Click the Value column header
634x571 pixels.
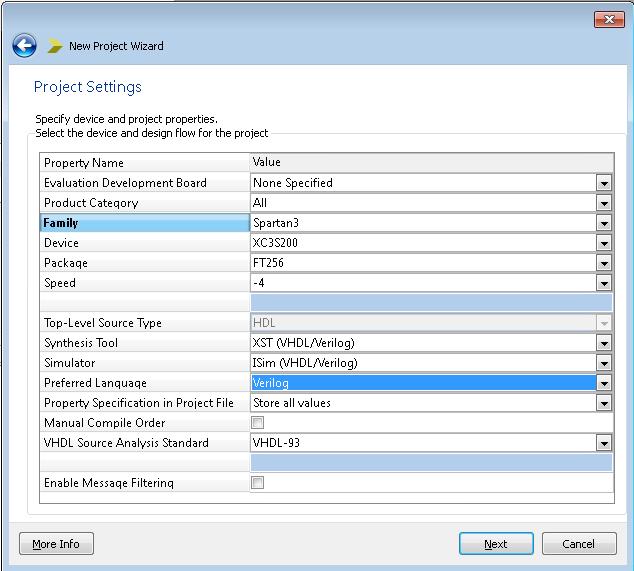(x=266, y=162)
